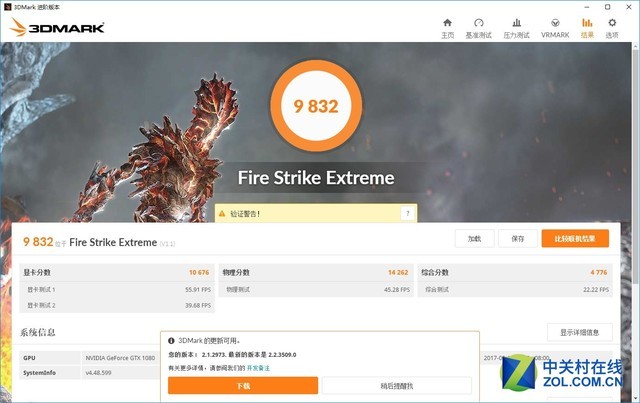Screen dimensions: 640x403
Task: Click the combined score (综合分数) header
Action: [x=435, y=272]
